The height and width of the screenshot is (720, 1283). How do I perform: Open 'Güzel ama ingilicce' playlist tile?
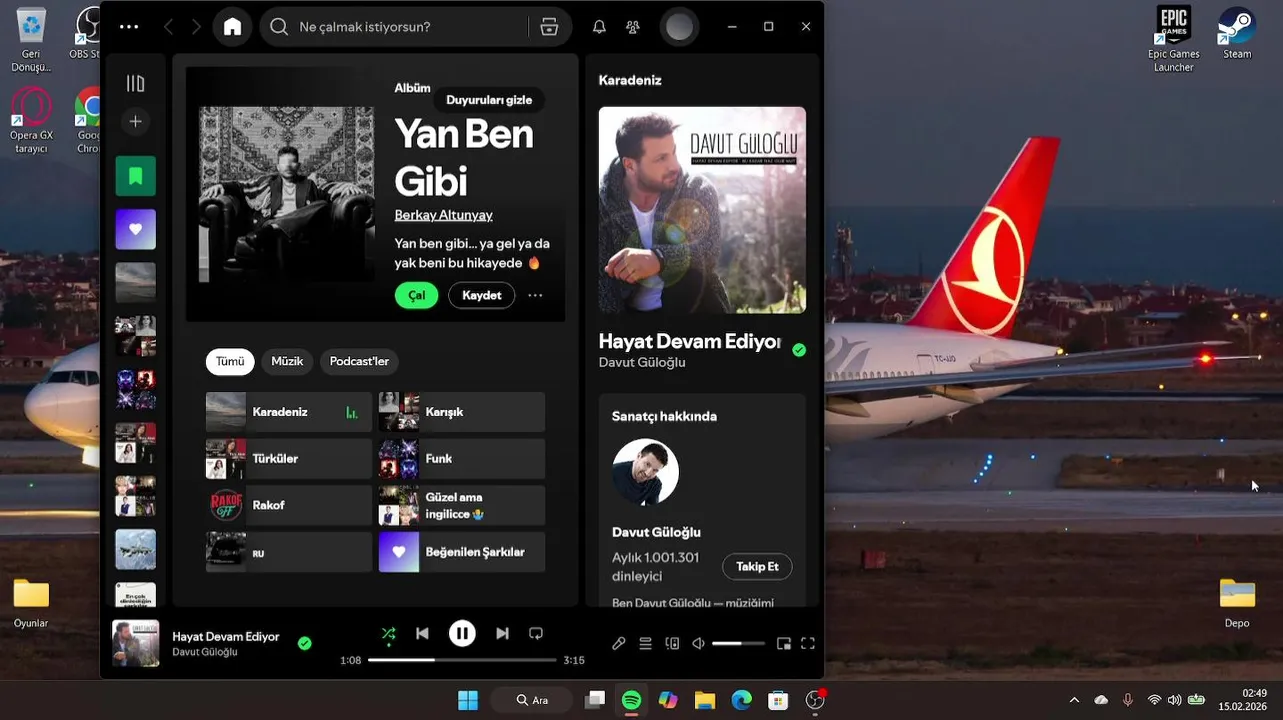click(x=462, y=505)
